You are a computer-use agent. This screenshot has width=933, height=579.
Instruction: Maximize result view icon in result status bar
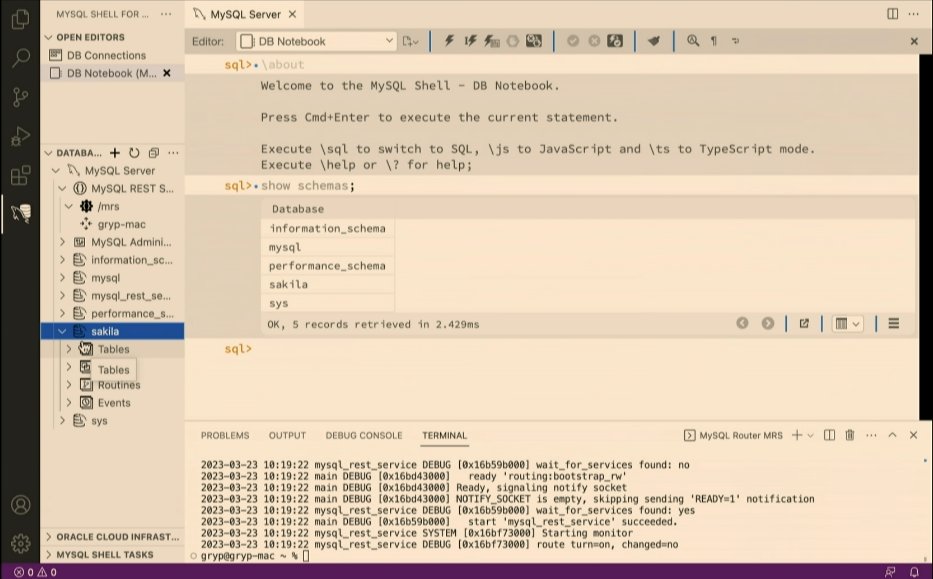804,323
